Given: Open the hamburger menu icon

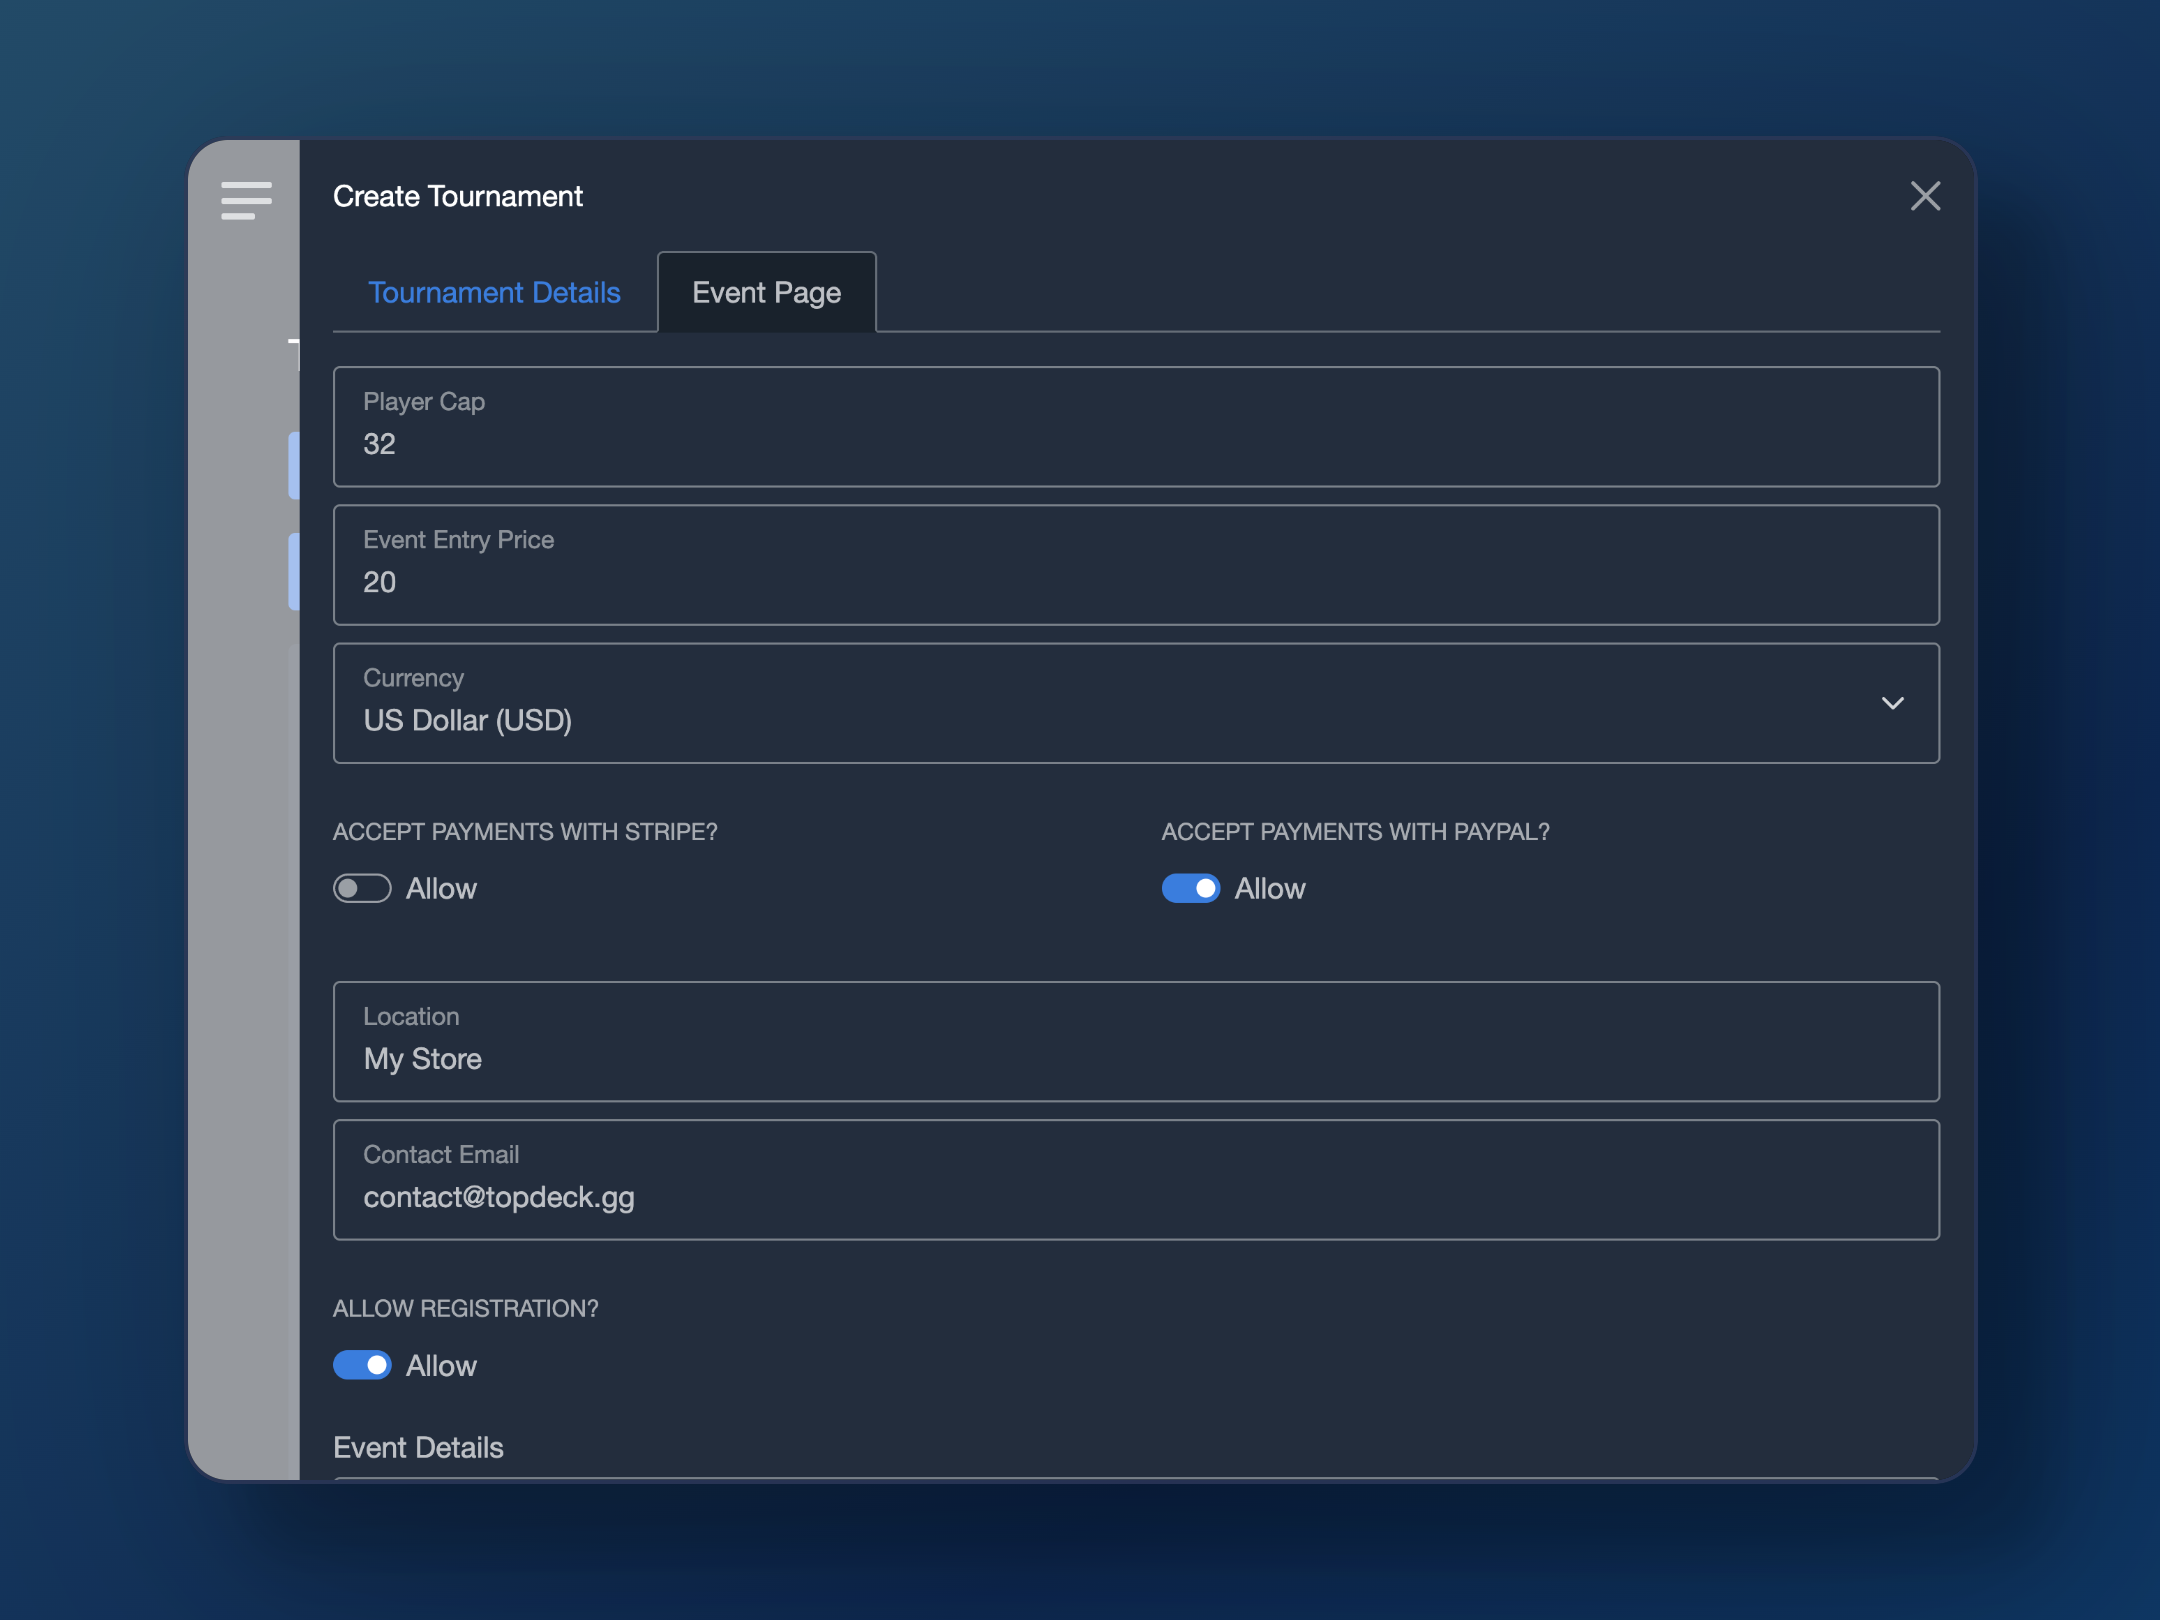Looking at the screenshot, I should point(246,200).
